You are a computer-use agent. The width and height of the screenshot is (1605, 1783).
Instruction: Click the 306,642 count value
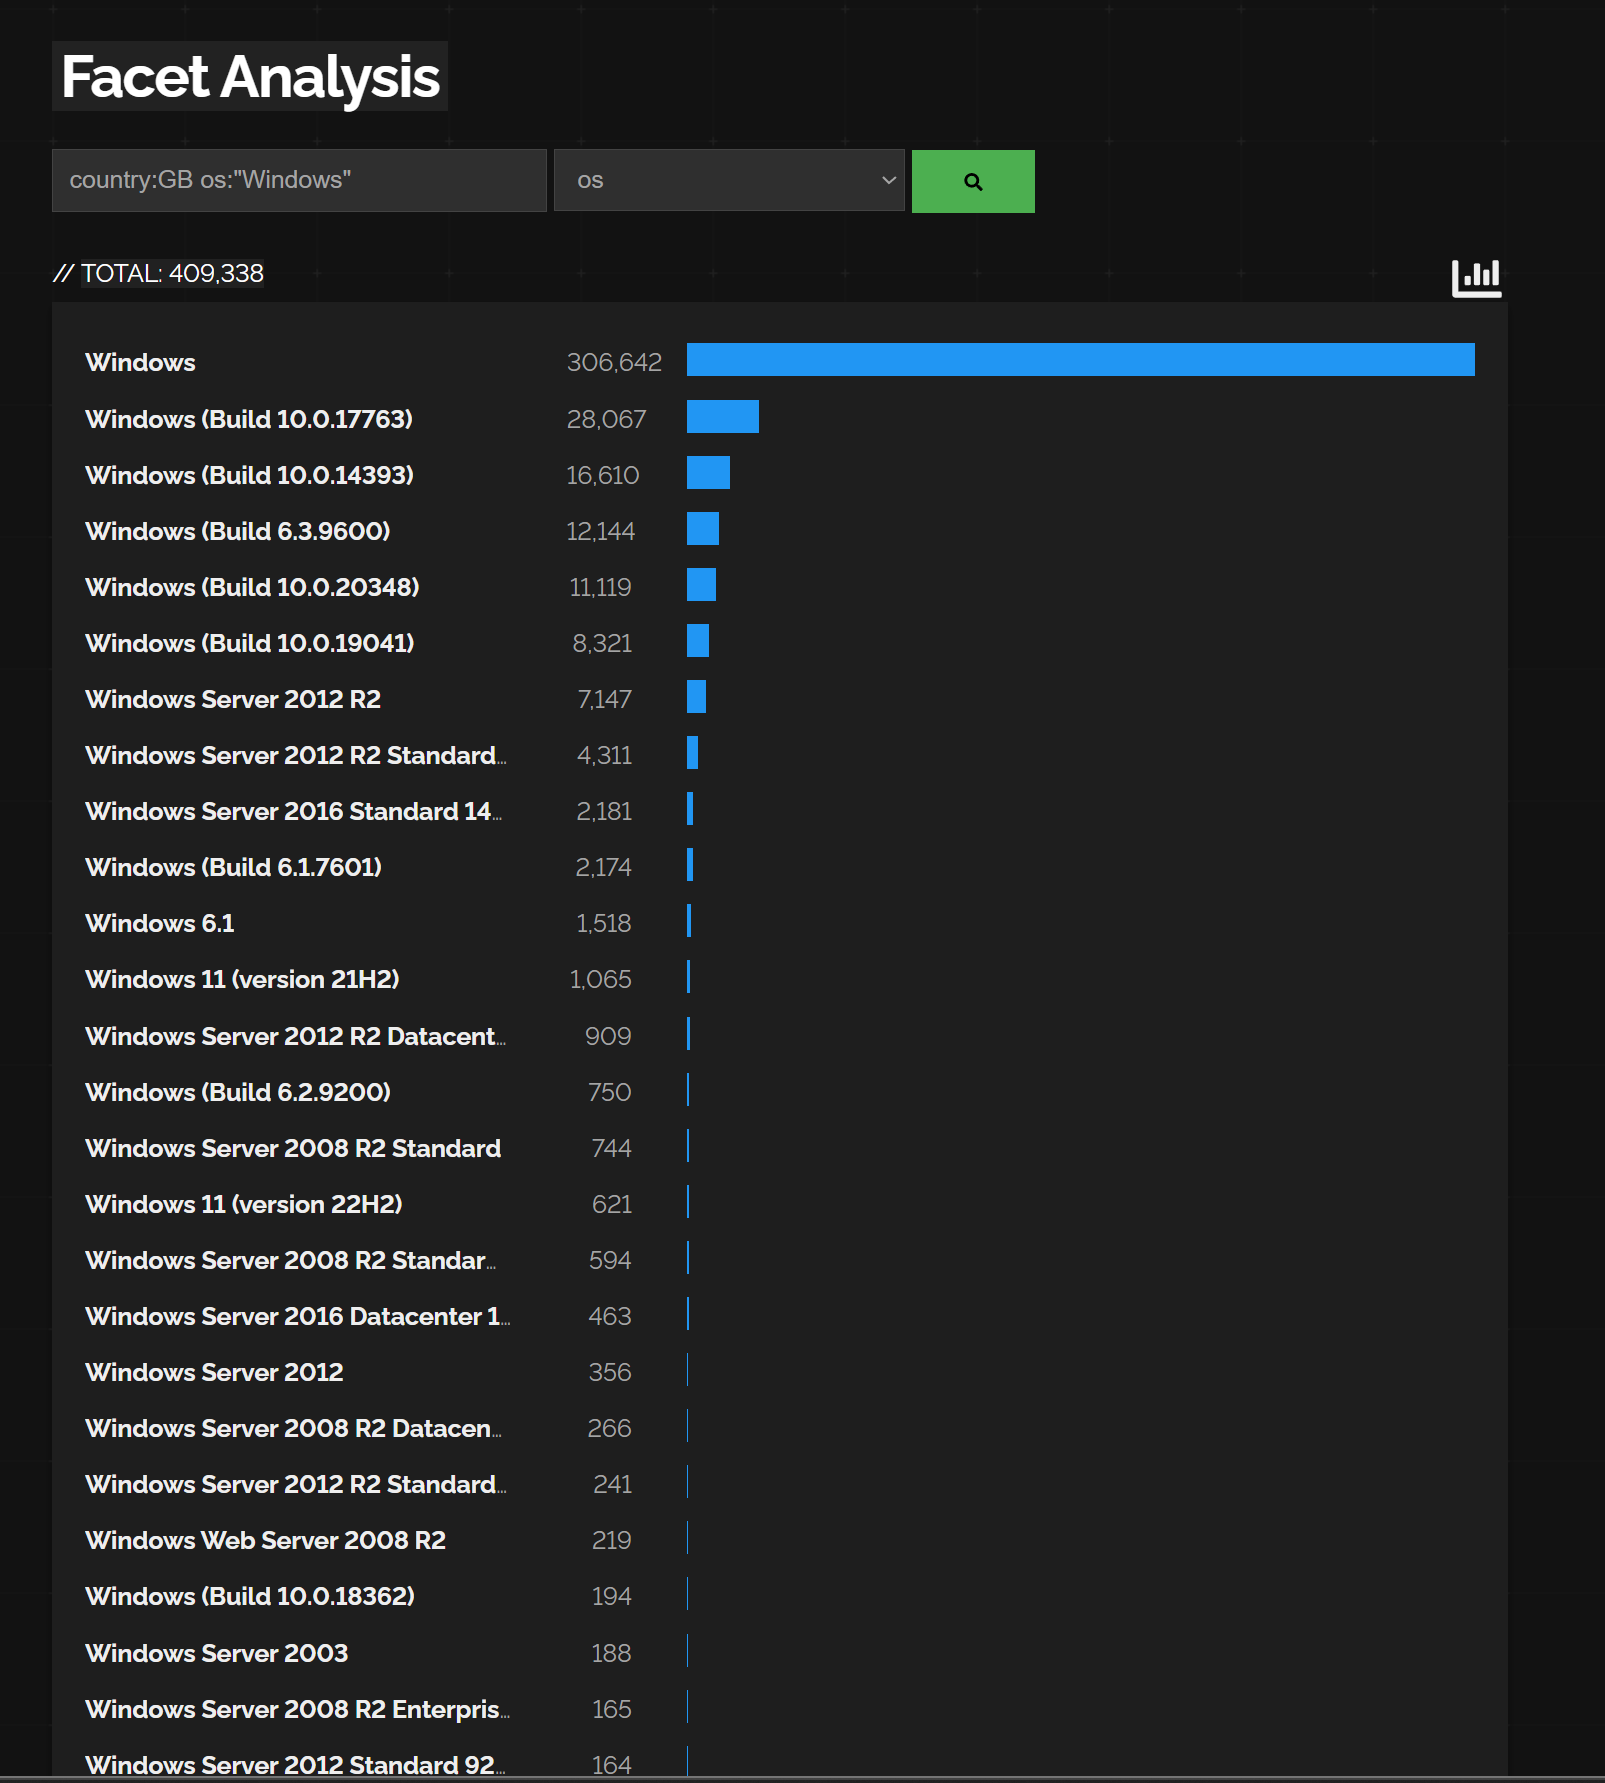(614, 362)
